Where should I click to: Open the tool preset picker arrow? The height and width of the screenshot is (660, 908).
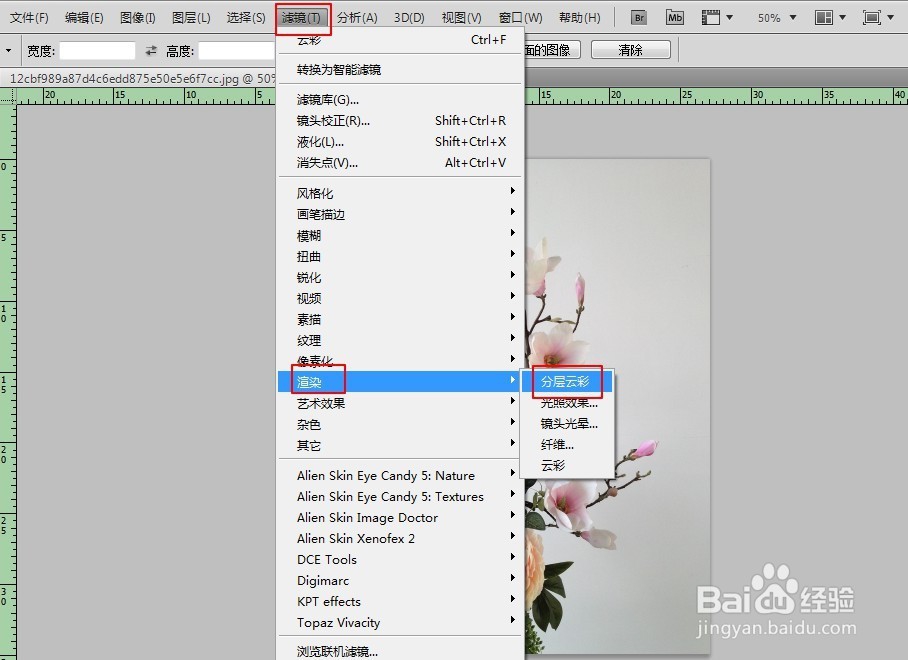(x=8, y=51)
